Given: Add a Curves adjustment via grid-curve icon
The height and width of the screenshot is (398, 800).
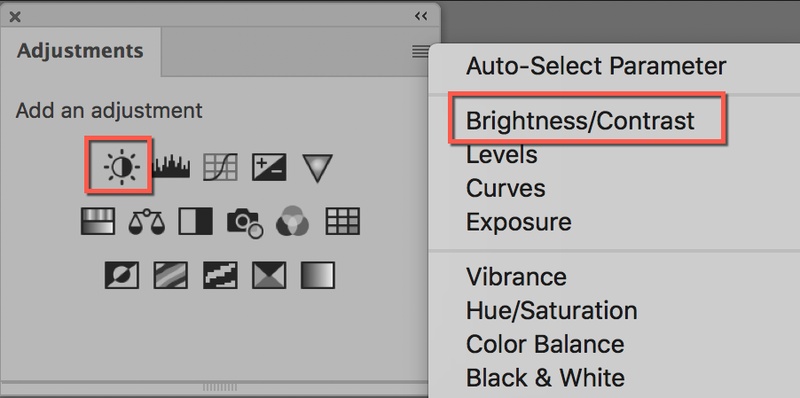Looking at the screenshot, I should coord(220,167).
